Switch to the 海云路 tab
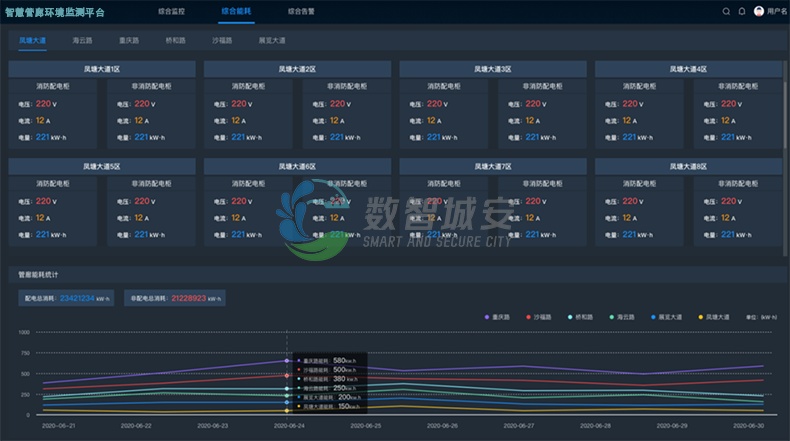The image size is (790, 441). tap(82, 41)
